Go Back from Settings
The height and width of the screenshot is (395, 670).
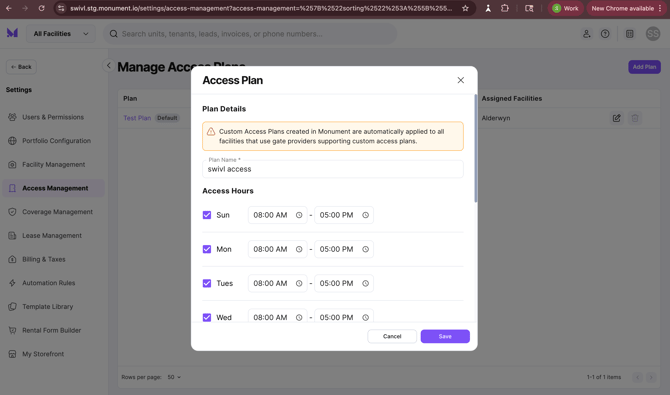tap(21, 67)
